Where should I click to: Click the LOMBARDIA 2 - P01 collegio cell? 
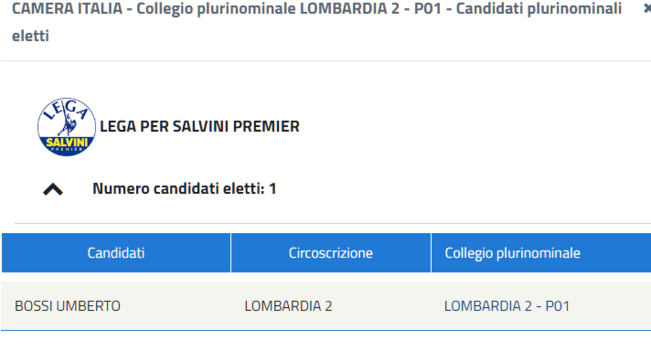coord(507,306)
